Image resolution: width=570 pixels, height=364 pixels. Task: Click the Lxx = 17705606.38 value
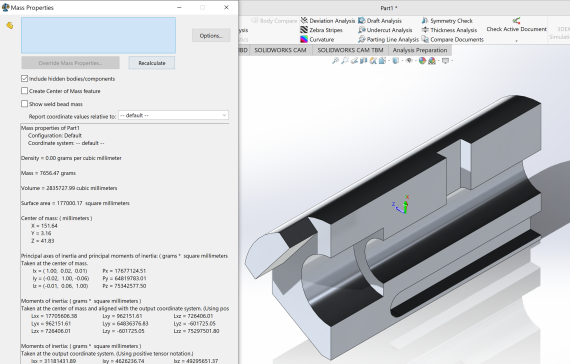pos(54,316)
